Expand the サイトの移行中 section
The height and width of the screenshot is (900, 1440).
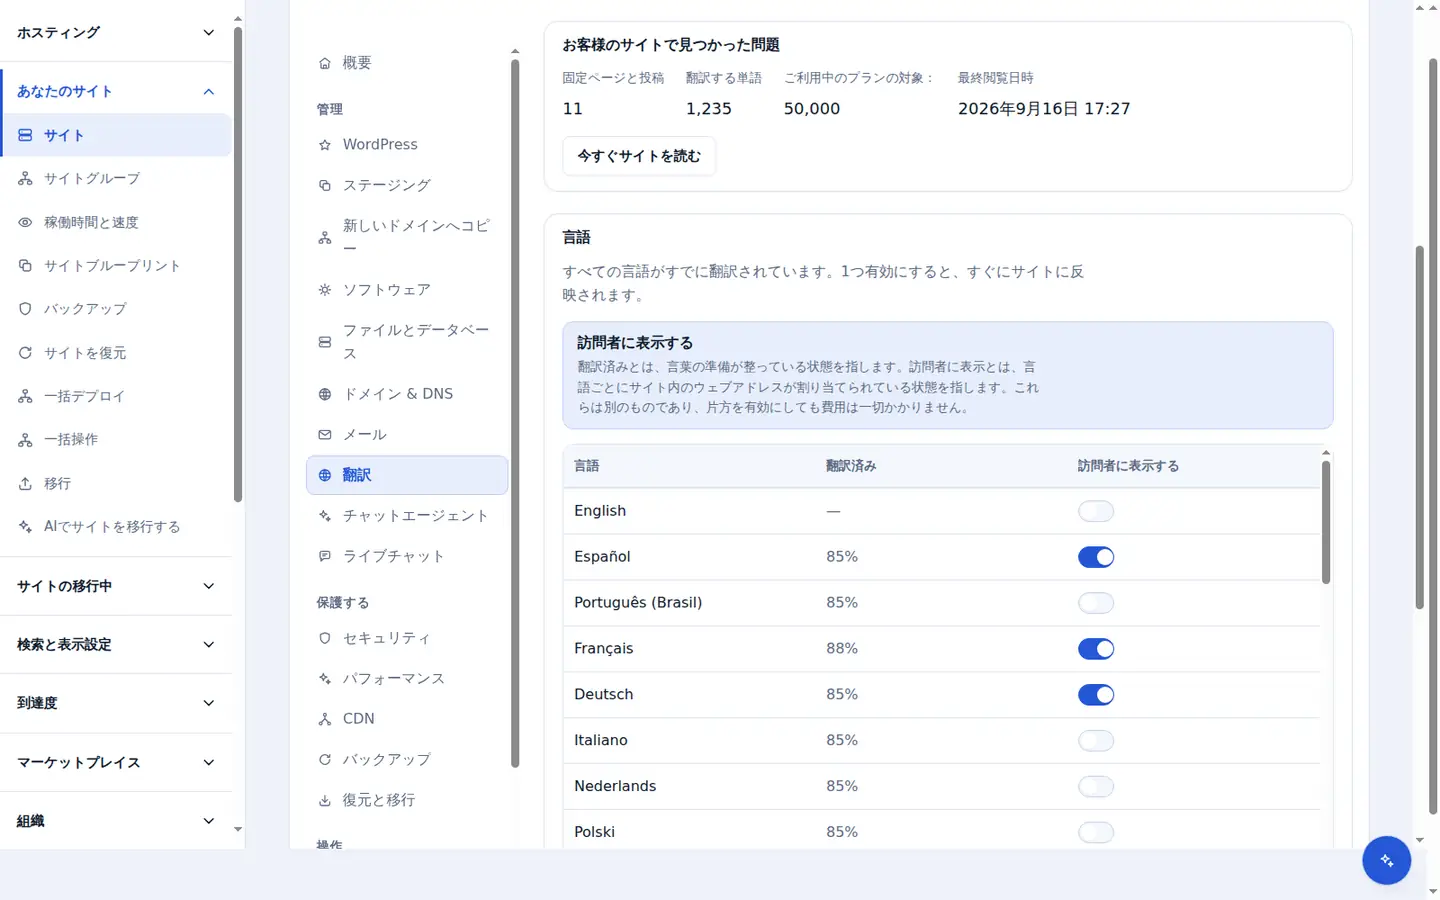(116, 586)
